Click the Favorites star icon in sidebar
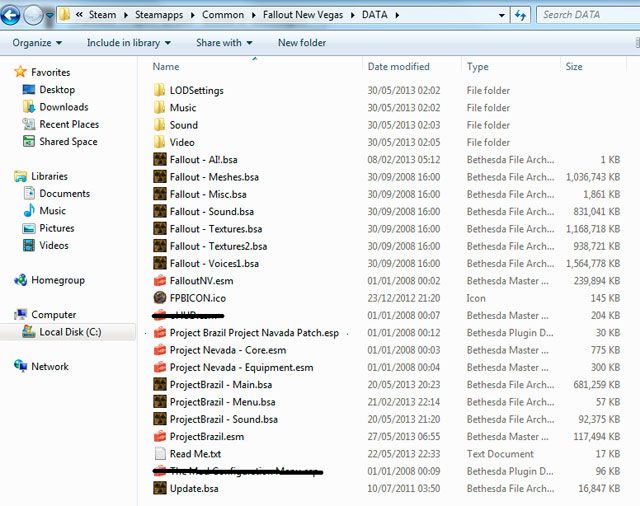The height and width of the screenshot is (506, 640). click(x=20, y=72)
